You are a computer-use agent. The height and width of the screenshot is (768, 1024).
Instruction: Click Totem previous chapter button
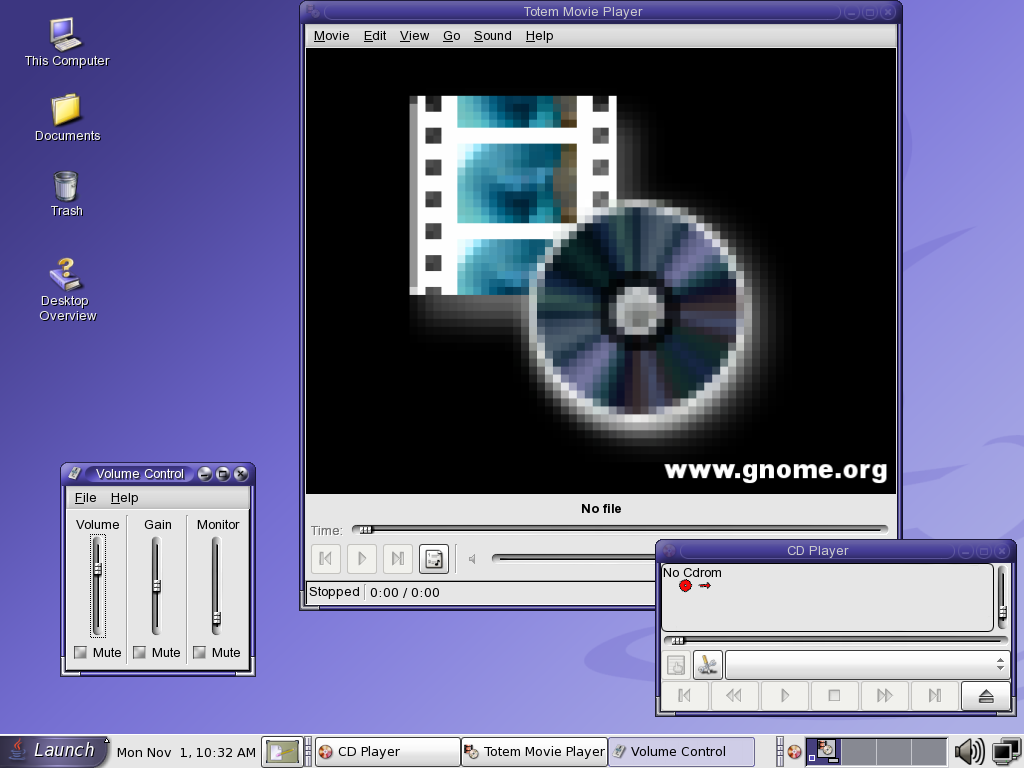pyautogui.click(x=326, y=559)
